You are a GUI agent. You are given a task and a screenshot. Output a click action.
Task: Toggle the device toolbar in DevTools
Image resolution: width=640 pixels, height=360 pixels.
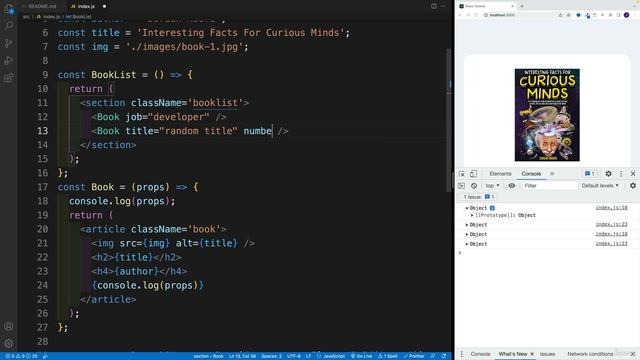473,174
